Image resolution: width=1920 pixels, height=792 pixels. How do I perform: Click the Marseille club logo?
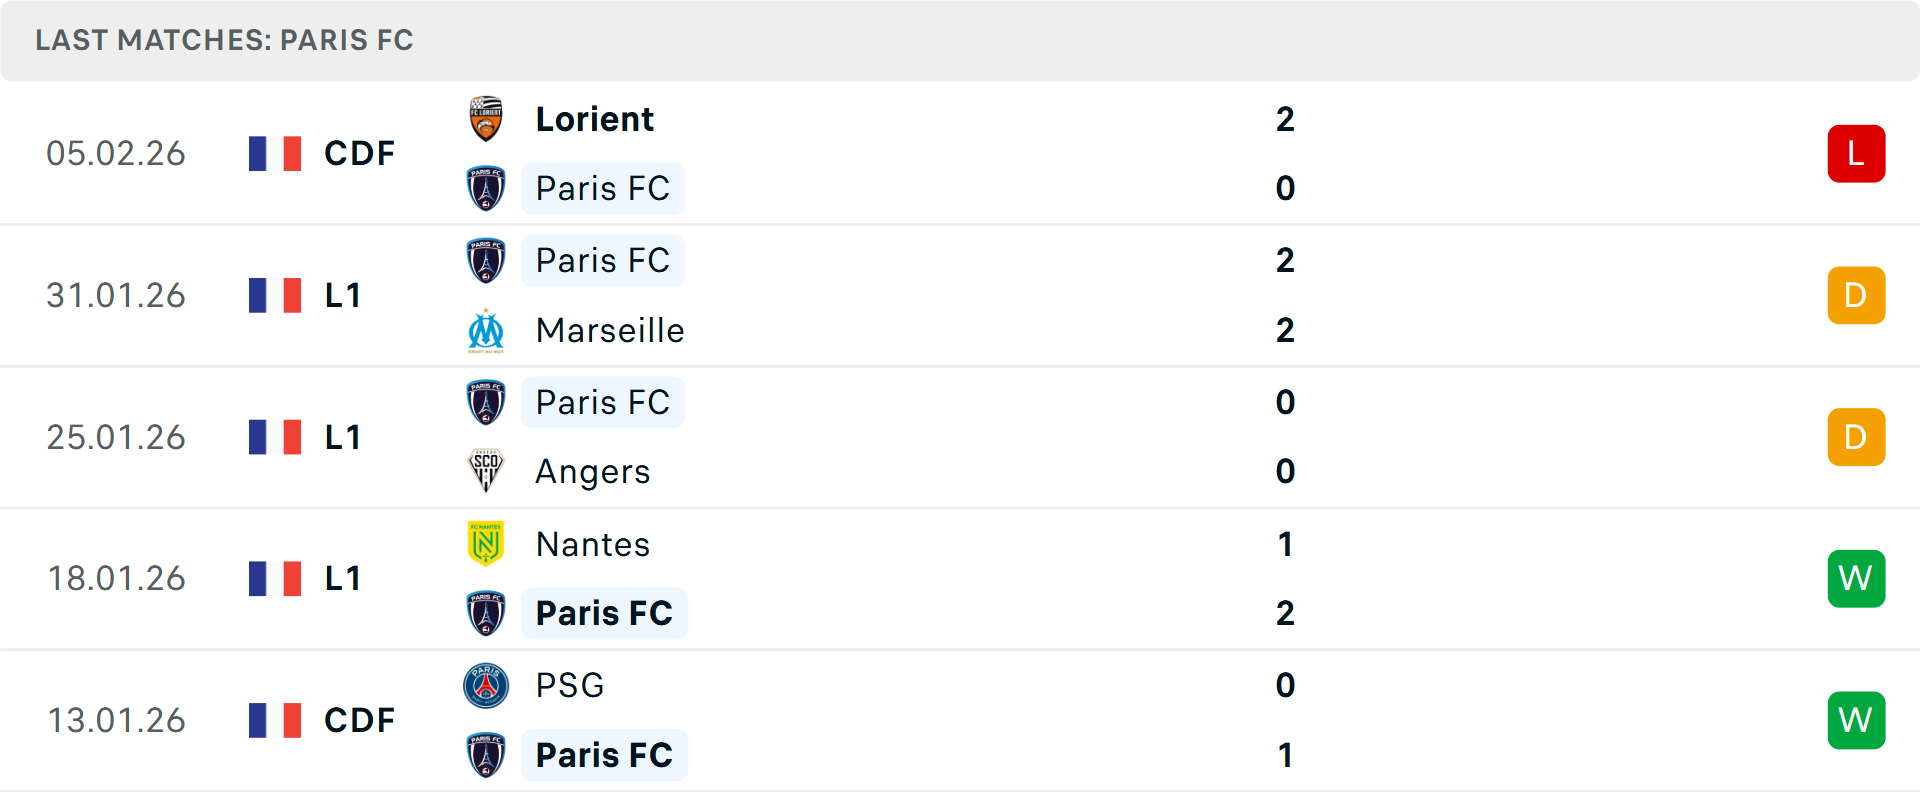[486, 331]
